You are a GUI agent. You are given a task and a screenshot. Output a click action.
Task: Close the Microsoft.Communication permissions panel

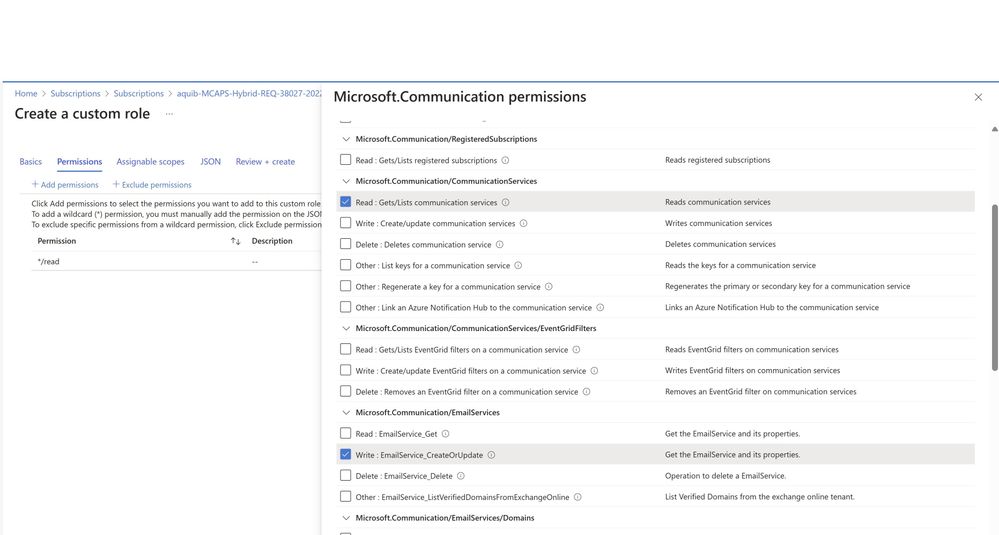(978, 97)
